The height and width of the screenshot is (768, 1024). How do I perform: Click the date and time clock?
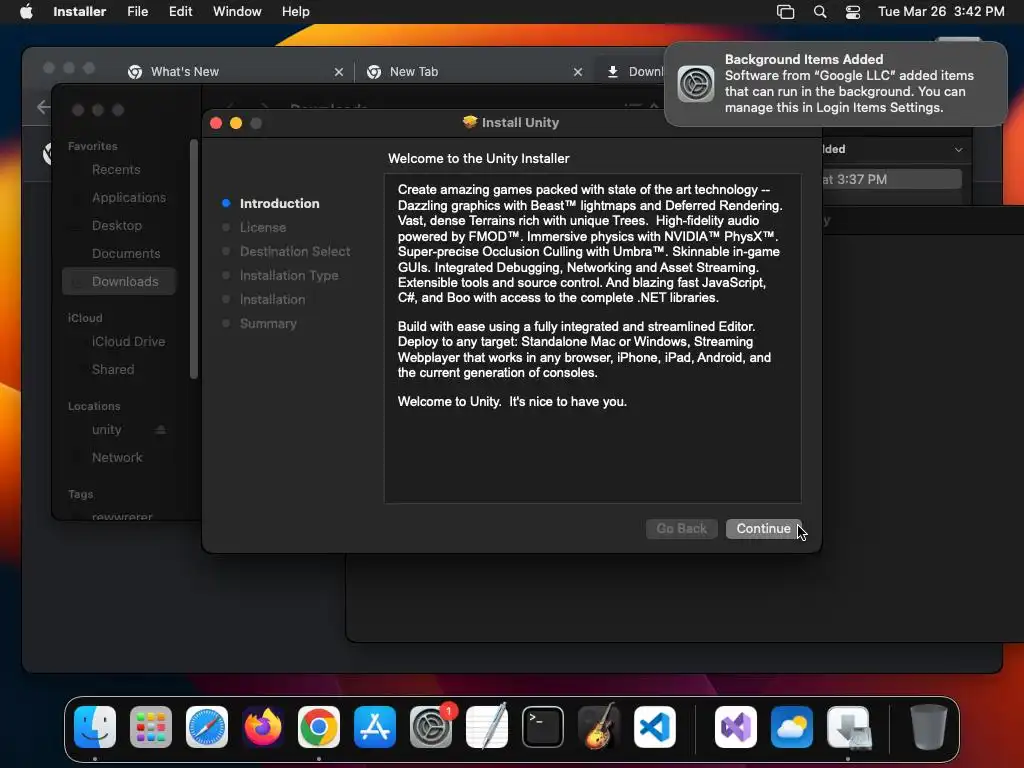click(x=941, y=11)
